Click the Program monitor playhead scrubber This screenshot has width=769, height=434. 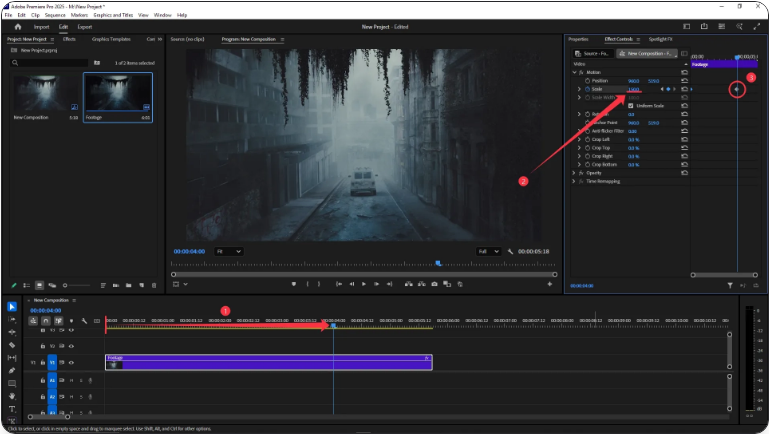pyautogui.click(x=437, y=264)
